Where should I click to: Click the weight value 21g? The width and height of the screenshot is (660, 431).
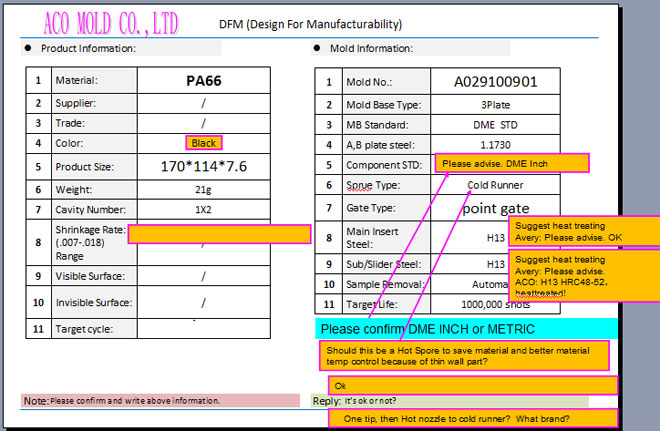203,190
